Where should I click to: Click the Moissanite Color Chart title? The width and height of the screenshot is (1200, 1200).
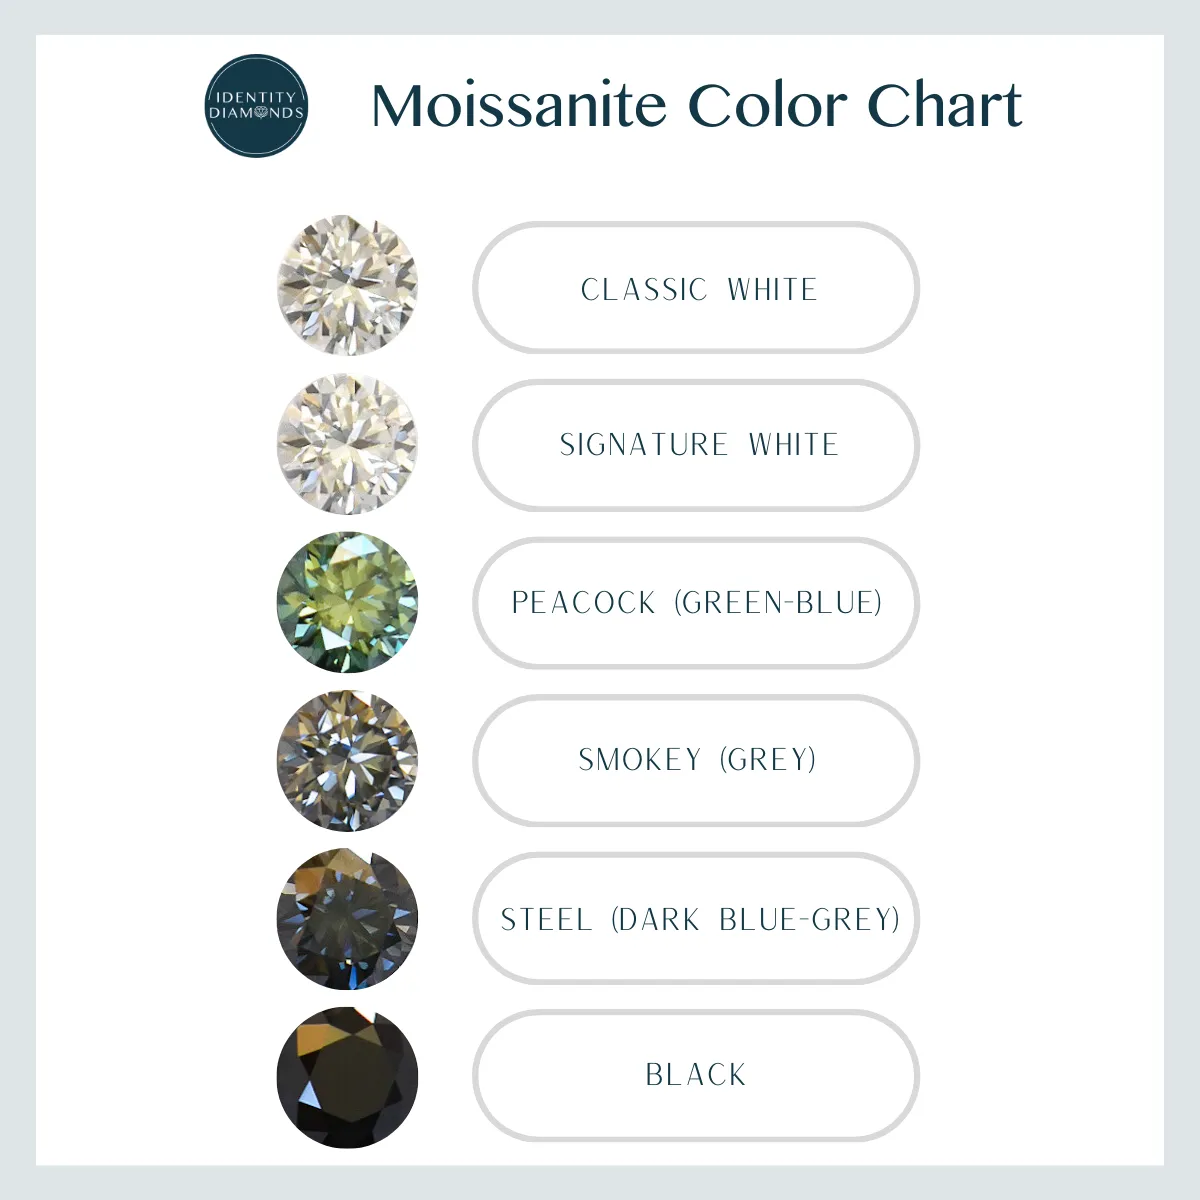point(697,105)
